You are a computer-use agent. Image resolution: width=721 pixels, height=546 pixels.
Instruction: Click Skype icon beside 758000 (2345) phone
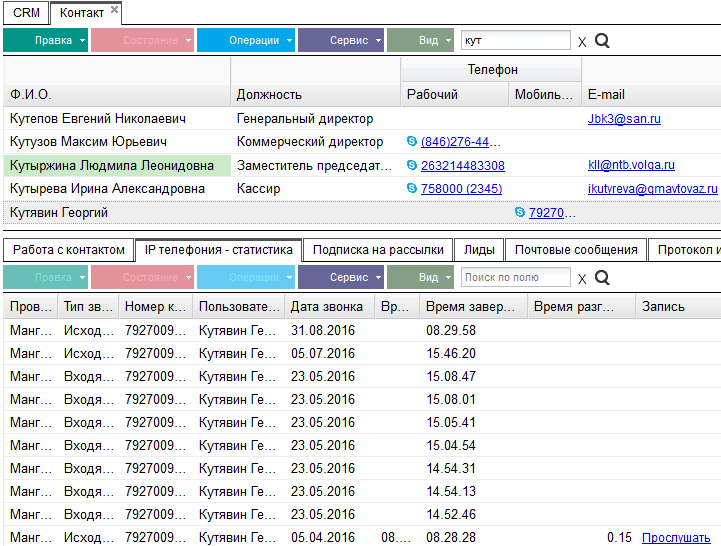coord(412,188)
